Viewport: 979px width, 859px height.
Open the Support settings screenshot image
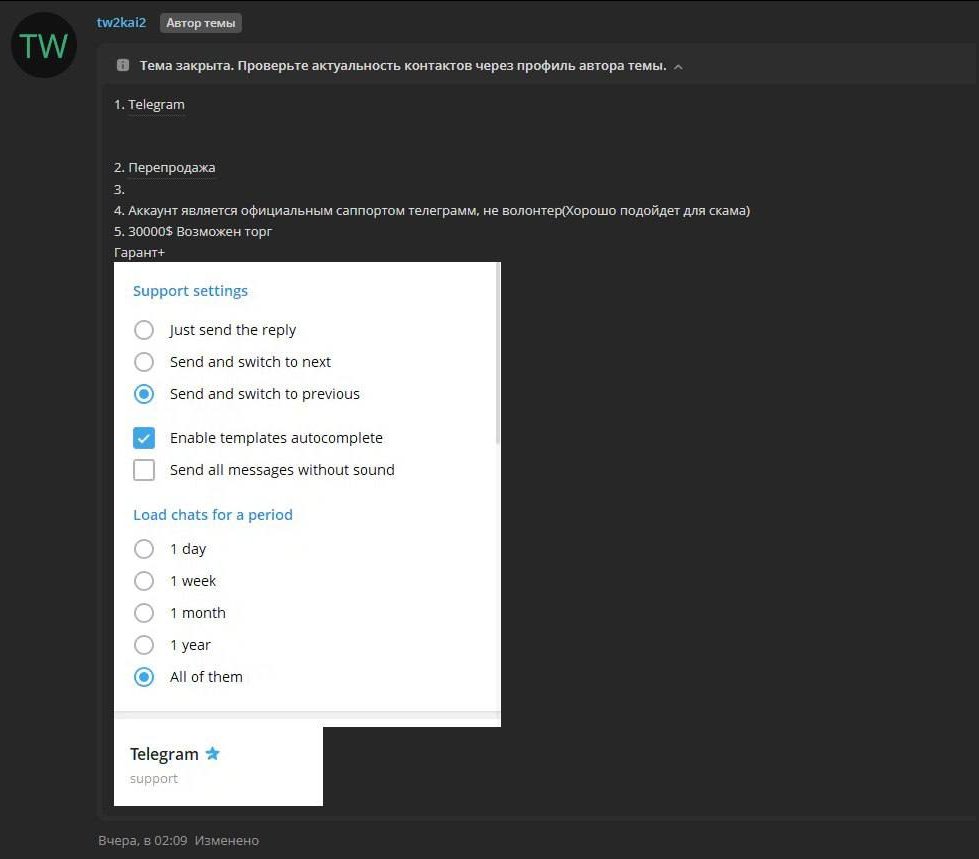(307, 494)
